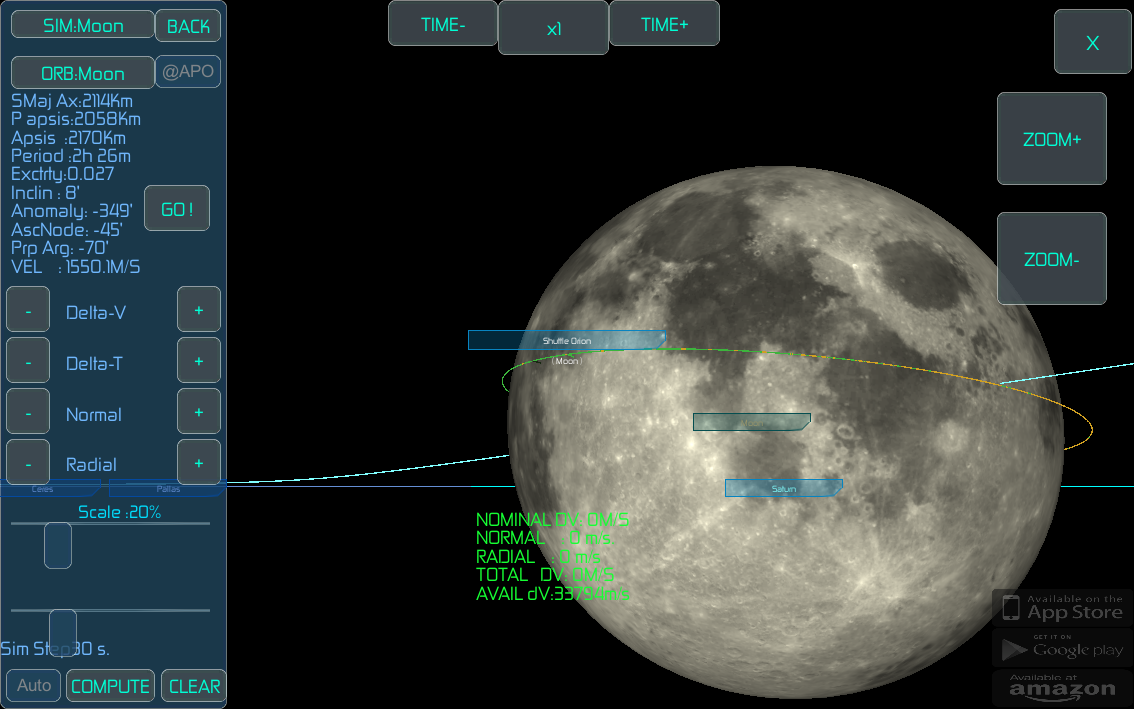Select the Saturn label over the Moon
Image resolution: width=1134 pixels, height=709 pixels.
783,488
